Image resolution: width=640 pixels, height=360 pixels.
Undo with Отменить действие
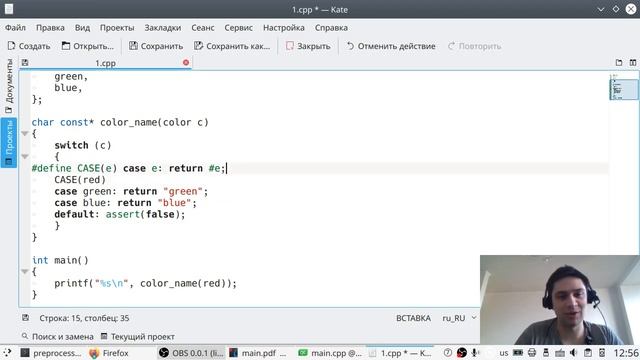click(x=391, y=46)
